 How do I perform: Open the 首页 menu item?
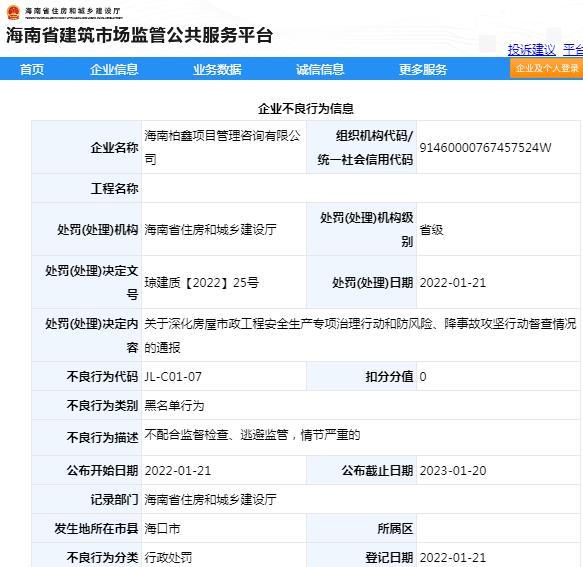click(32, 70)
